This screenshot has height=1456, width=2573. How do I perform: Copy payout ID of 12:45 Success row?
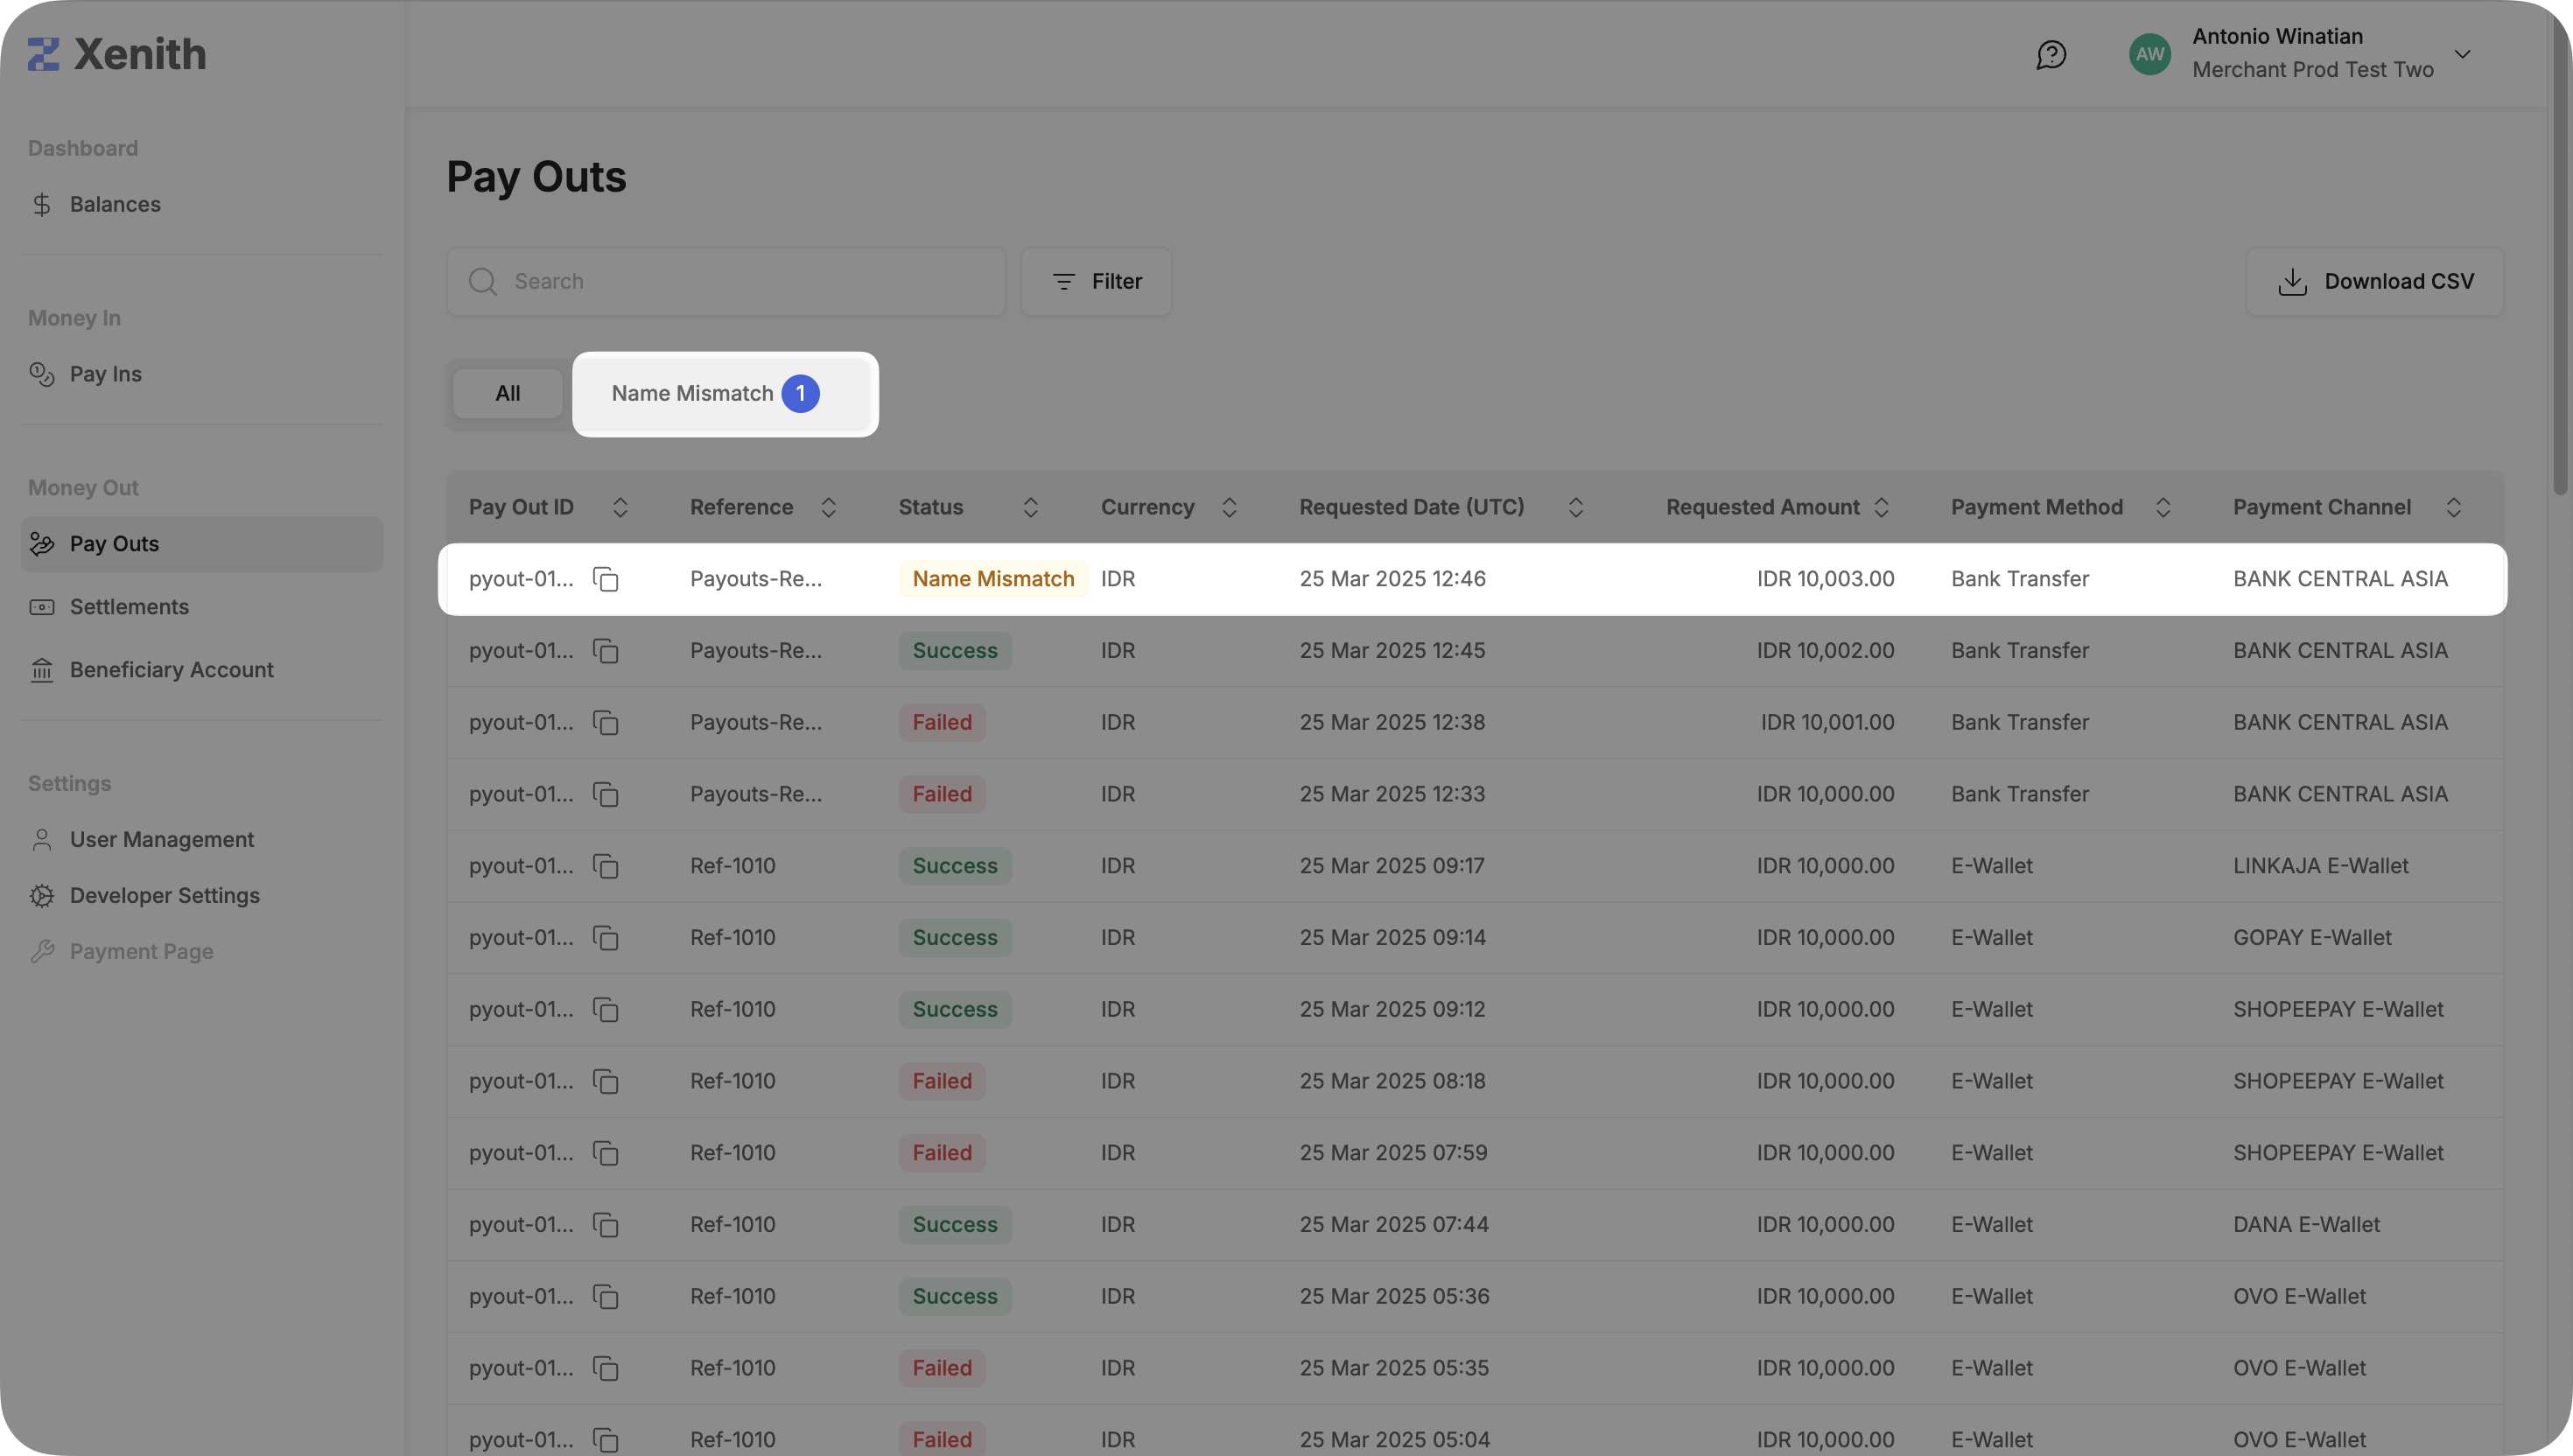[606, 651]
